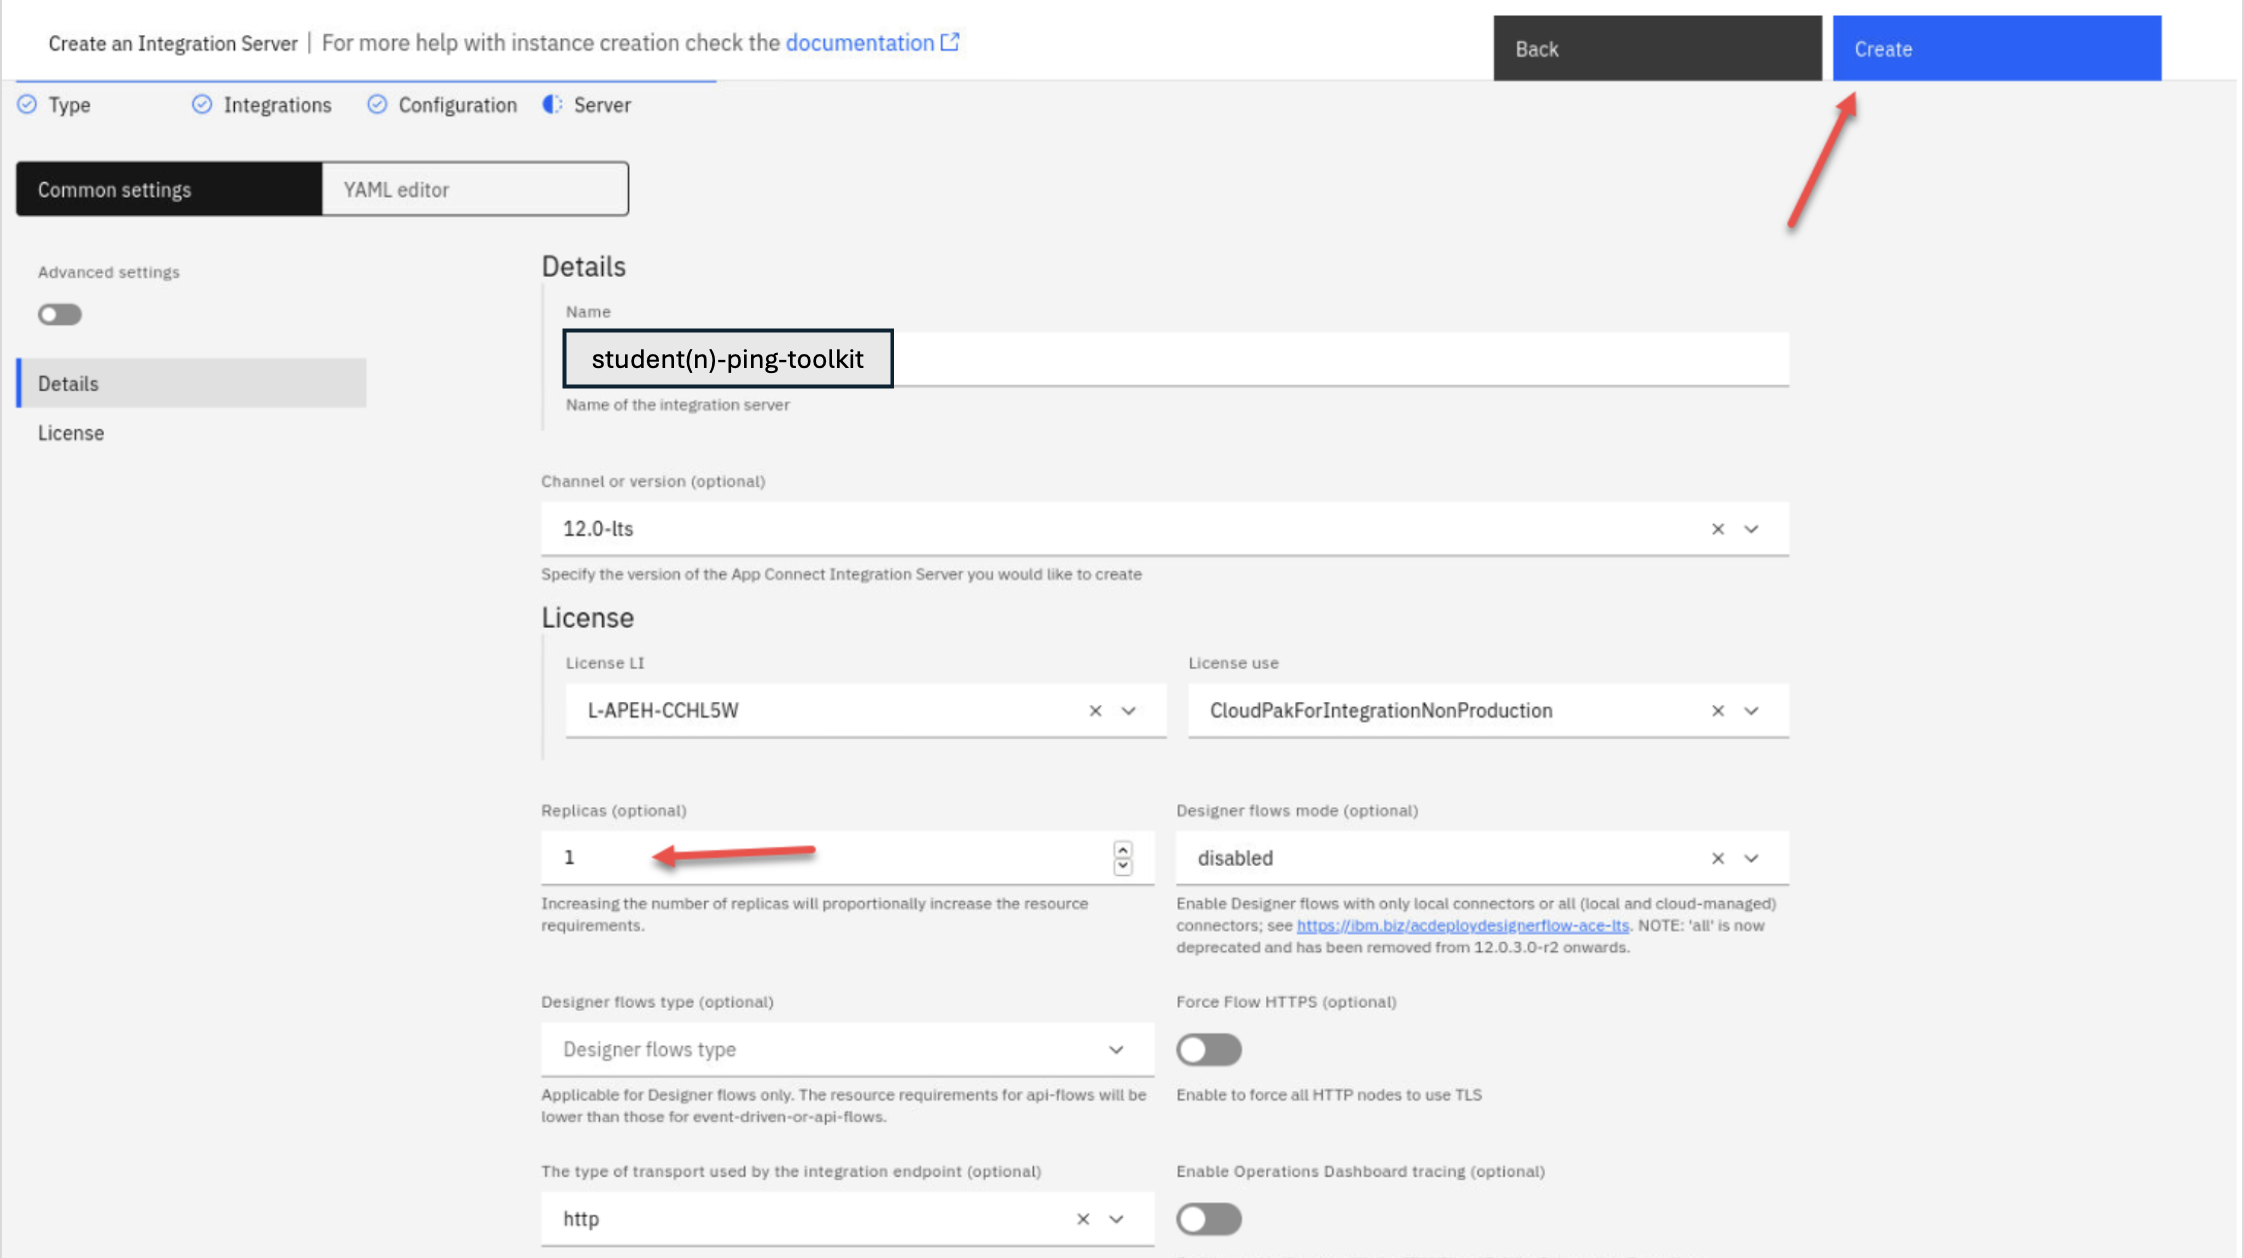
Task: Enable Operations Dashboard tracing toggle
Action: pos(1208,1219)
